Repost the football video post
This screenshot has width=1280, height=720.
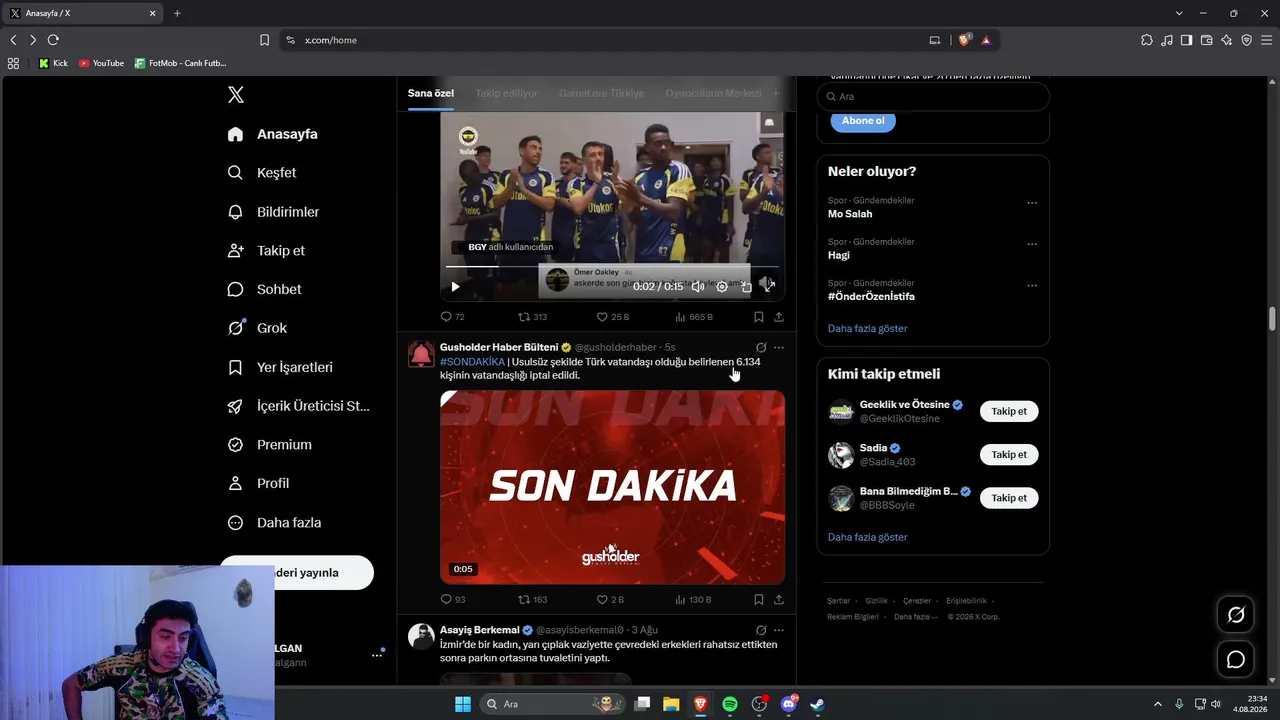pos(532,317)
